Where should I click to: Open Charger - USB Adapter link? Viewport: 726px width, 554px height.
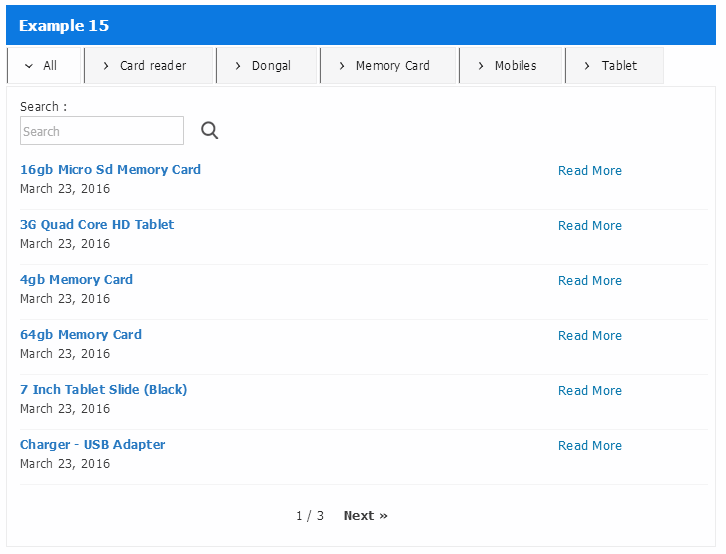93,445
